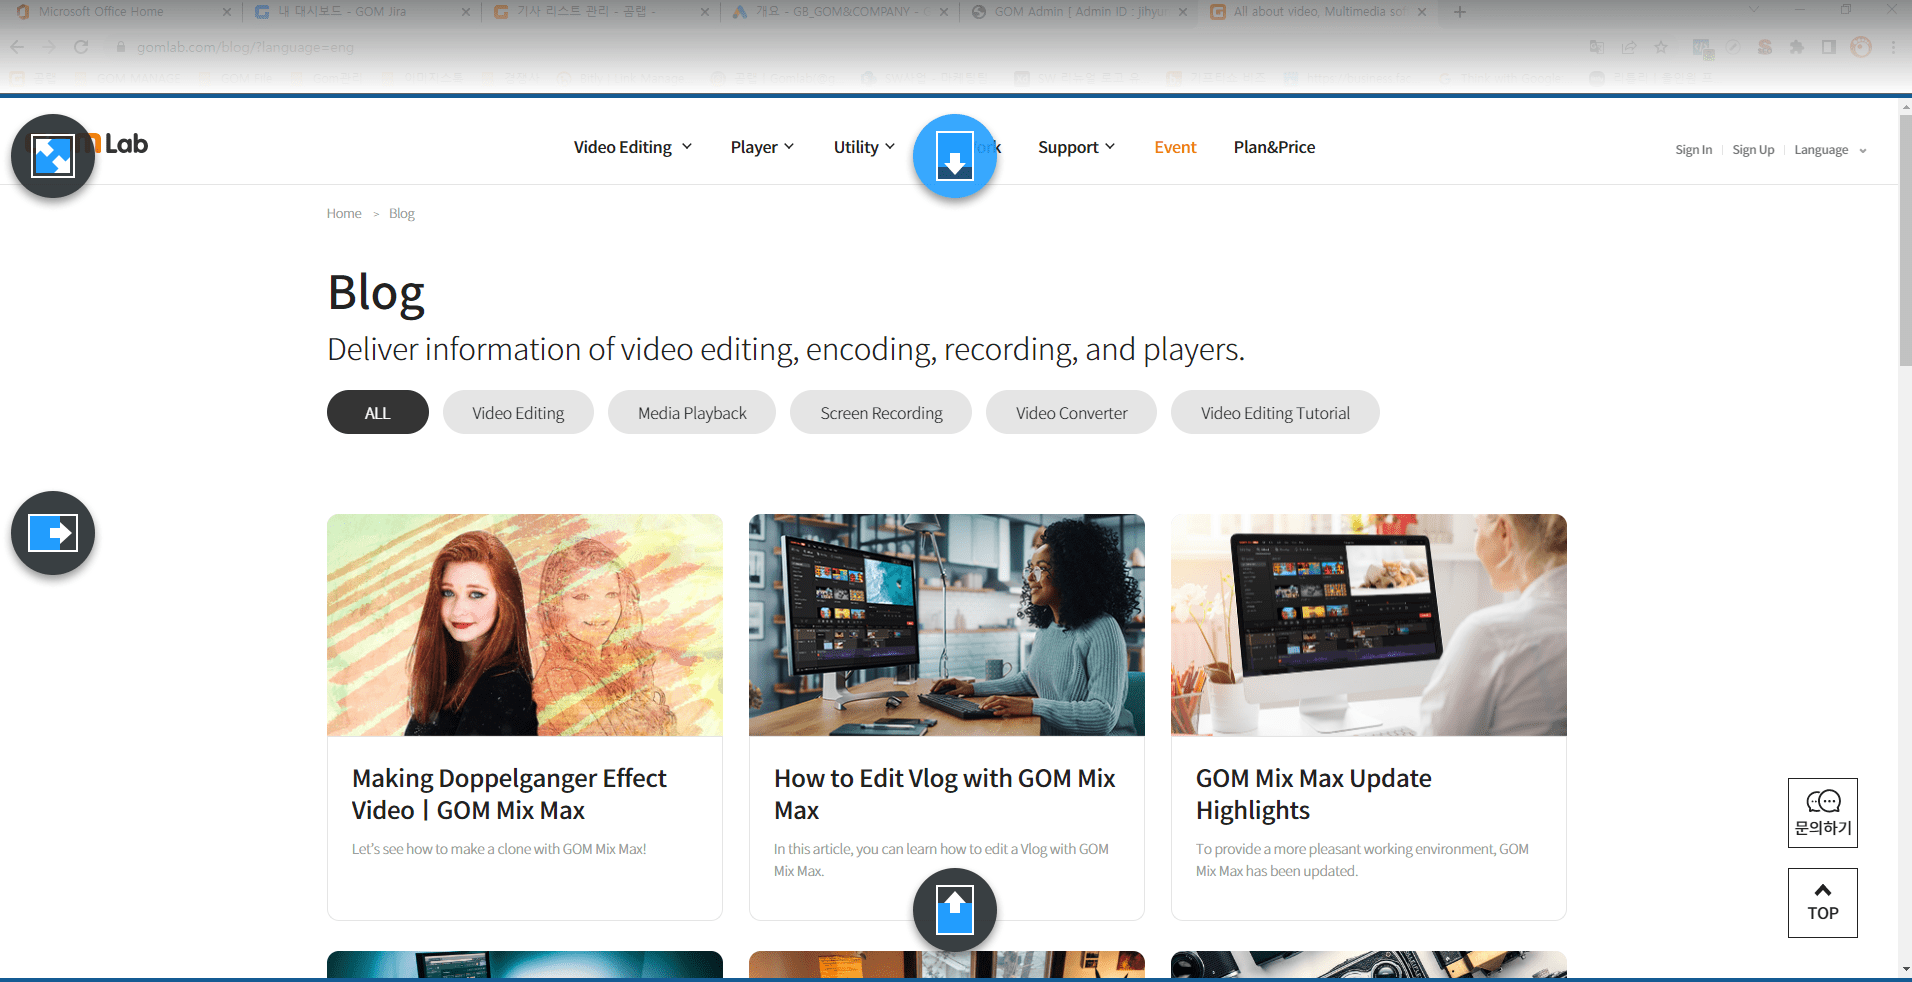Bookmark this page with the star icon
The width and height of the screenshot is (1912, 982).
coord(1661,47)
